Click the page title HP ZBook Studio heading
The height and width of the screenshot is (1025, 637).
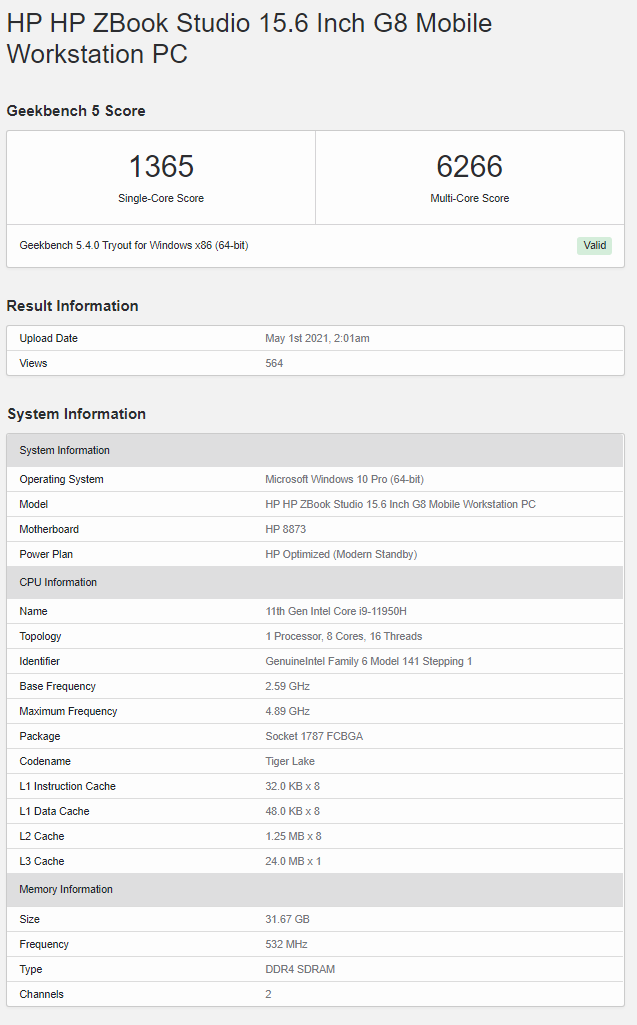(249, 39)
